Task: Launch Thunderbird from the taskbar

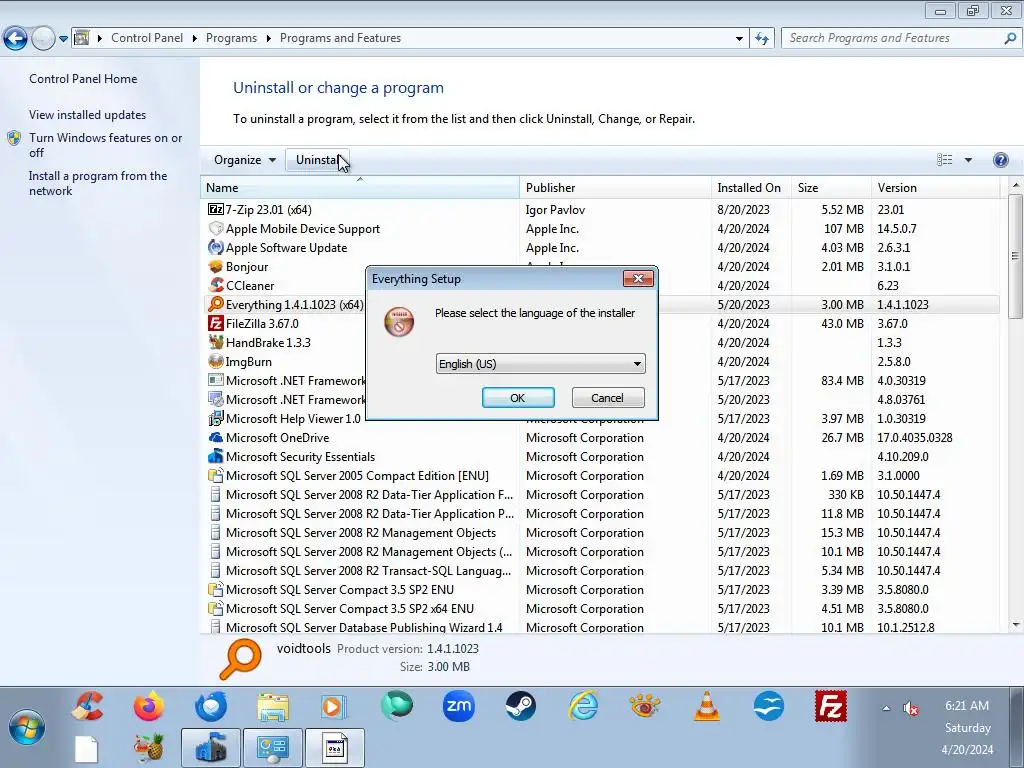Action: [x=210, y=706]
